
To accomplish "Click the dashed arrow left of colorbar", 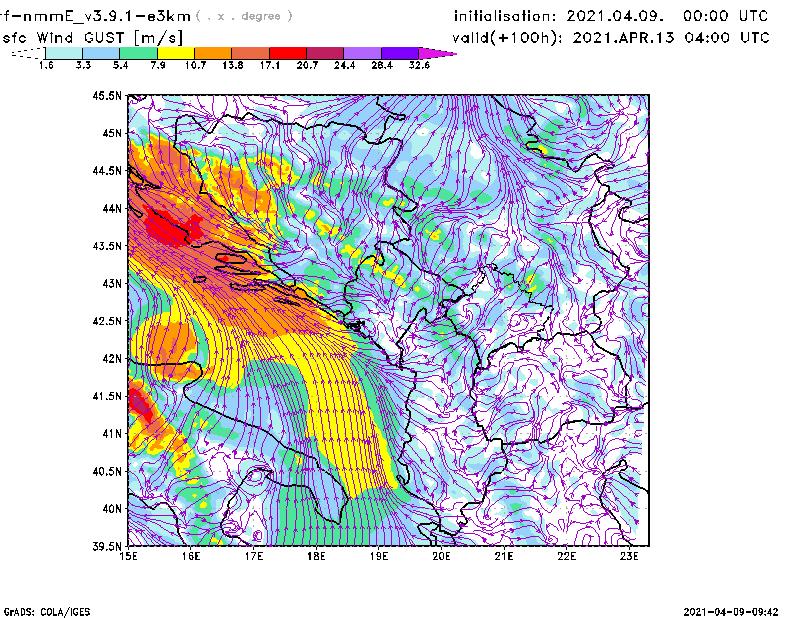I will [25, 53].
